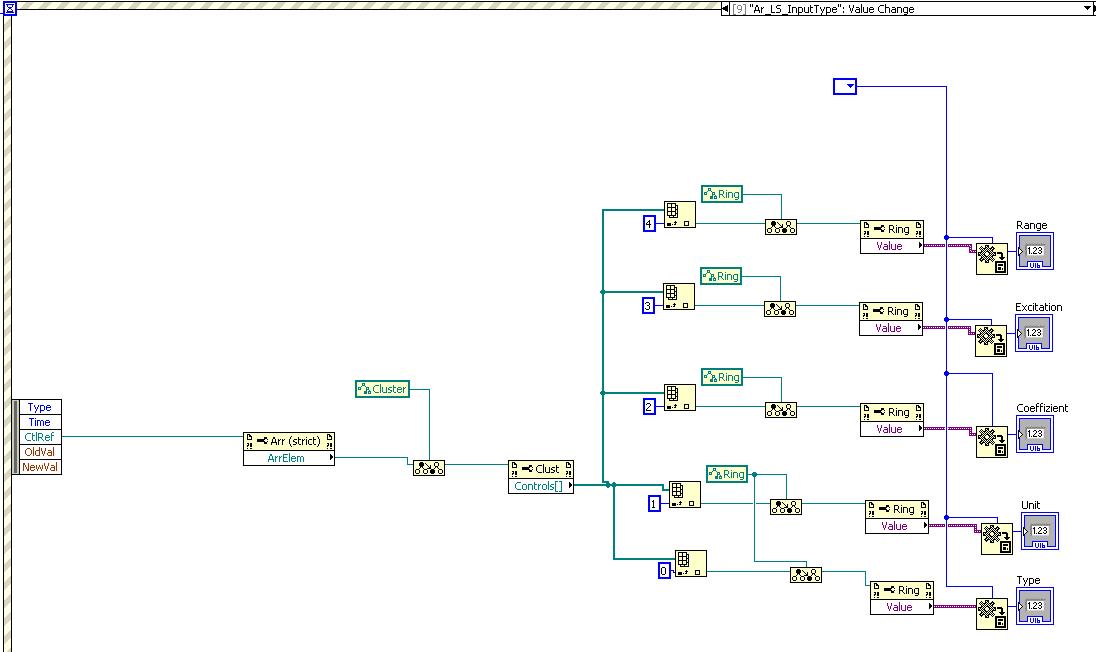Viewport: 1096px width, 652px height.
Task: Click the Index Array node with index 1
Action: click(x=684, y=494)
